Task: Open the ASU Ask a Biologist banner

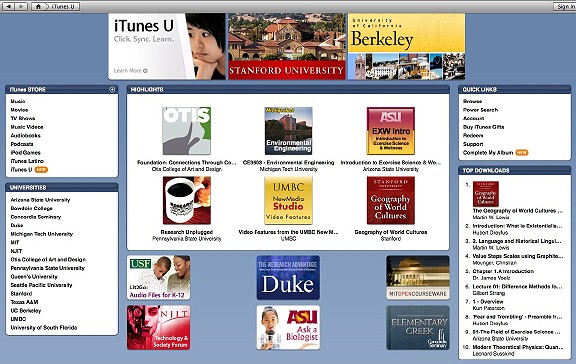Action: pyautogui.click(x=288, y=327)
